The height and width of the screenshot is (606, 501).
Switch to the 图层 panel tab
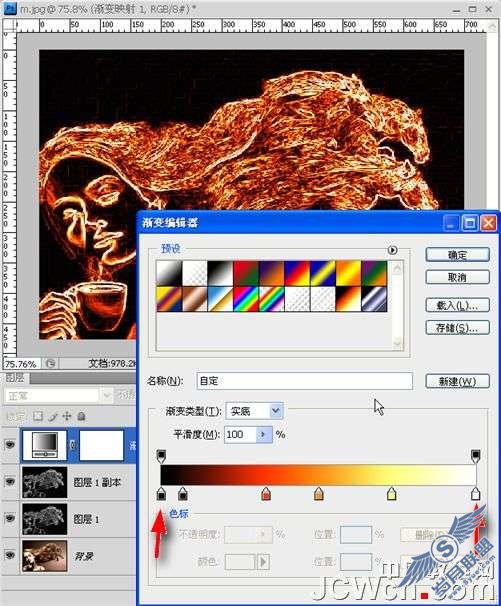pos(15,378)
